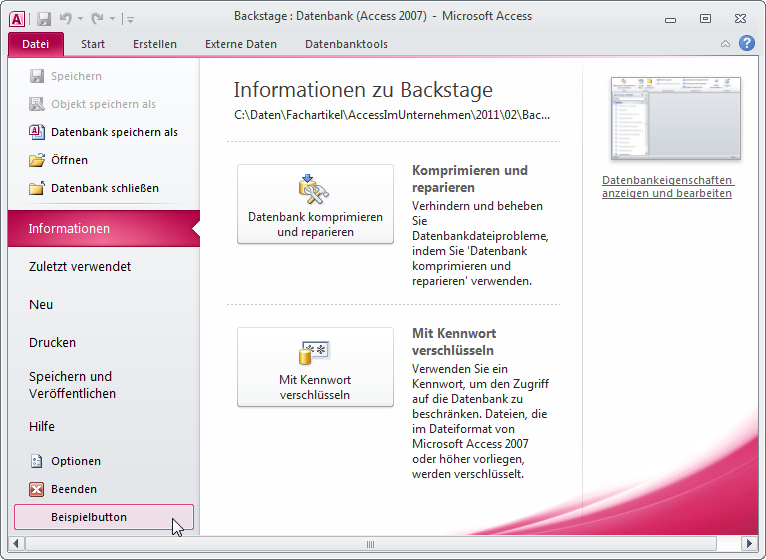Click the horizontal scrollbar's right arrow
This screenshot has width=766, height=560.
742,544
